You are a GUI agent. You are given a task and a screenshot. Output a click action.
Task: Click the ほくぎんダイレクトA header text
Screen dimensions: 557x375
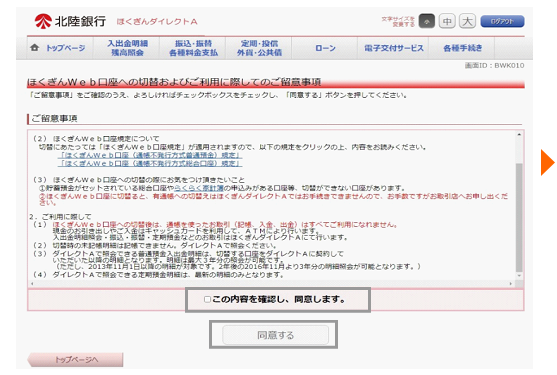[x=157, y=22]
